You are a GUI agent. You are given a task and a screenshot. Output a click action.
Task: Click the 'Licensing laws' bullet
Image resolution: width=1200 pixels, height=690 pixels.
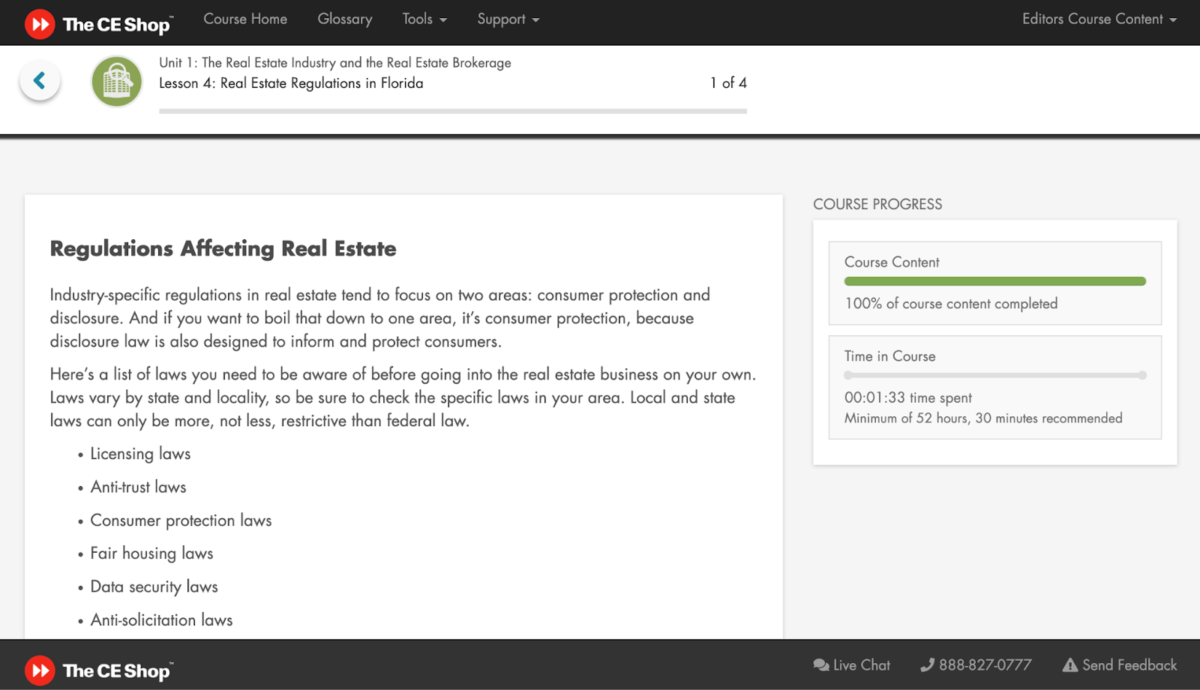[x=140, y=454]
